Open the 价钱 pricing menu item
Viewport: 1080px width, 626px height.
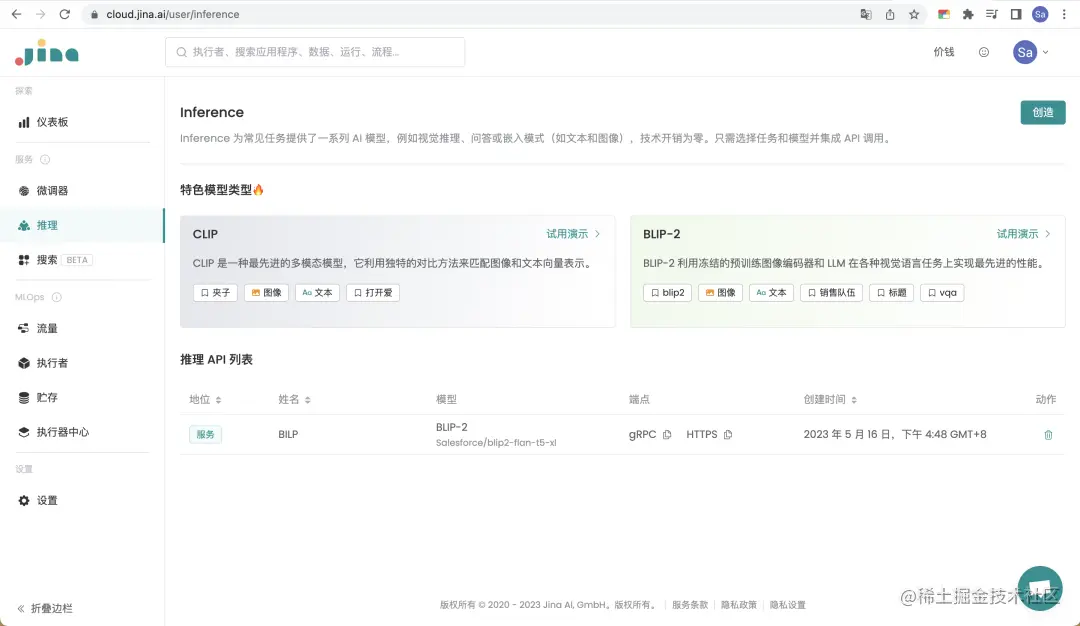(943, 51)
